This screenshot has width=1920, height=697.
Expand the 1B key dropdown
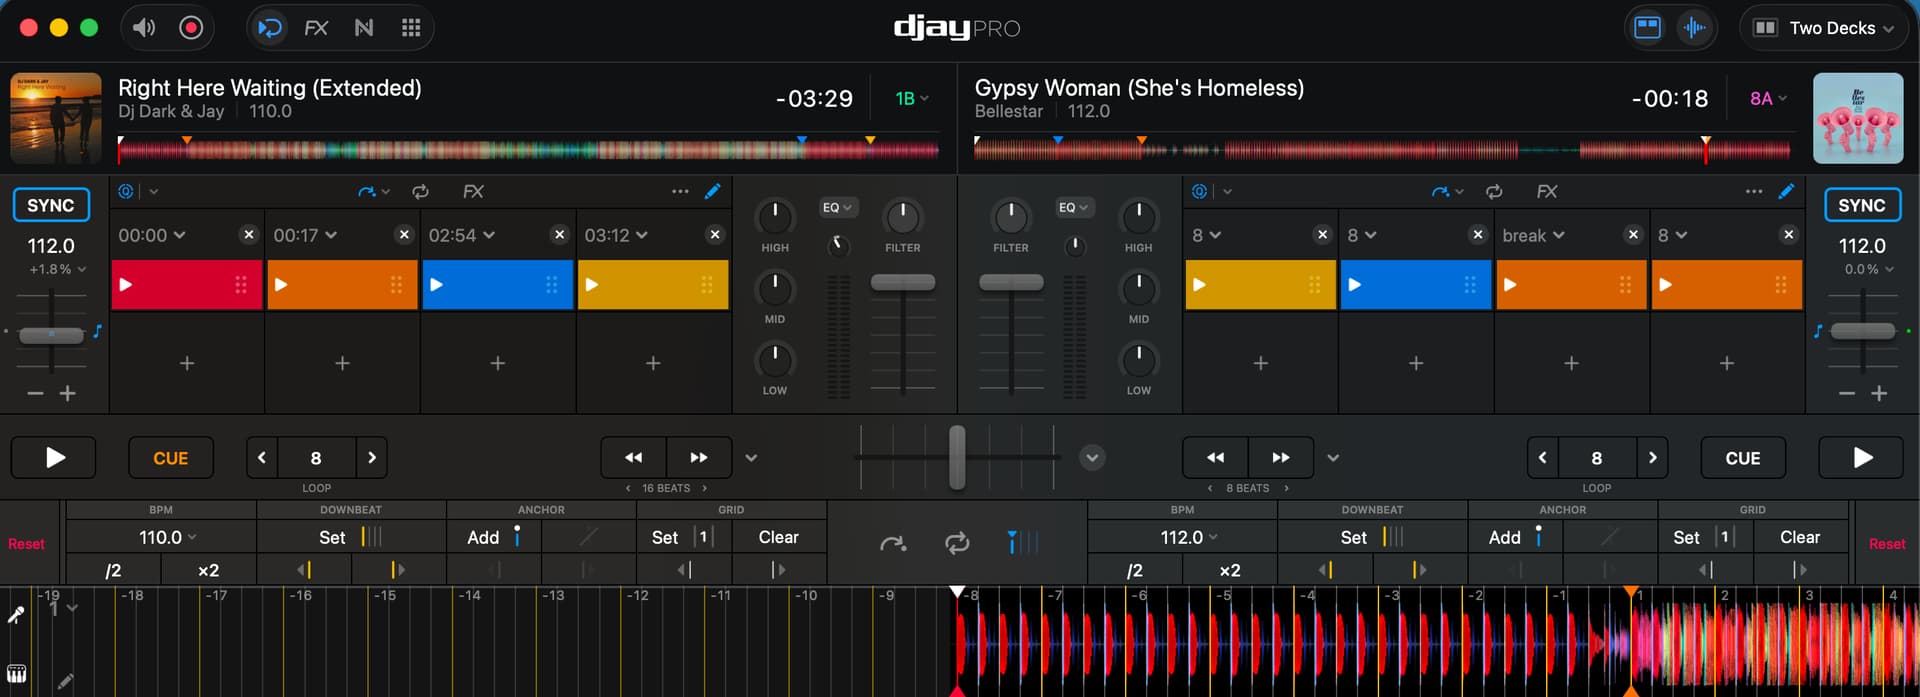click(911, 98)
